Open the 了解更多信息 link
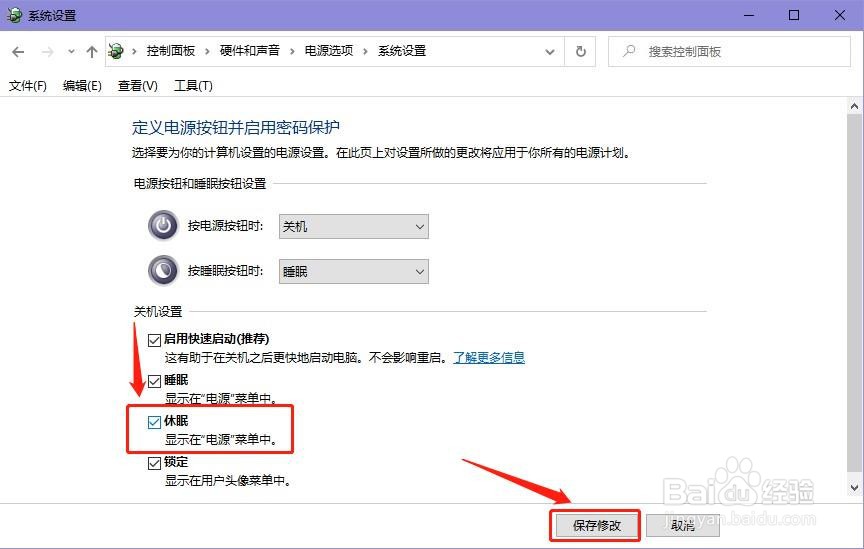Image resolution: width=864 pixels, height=549 pixels. 489,358
